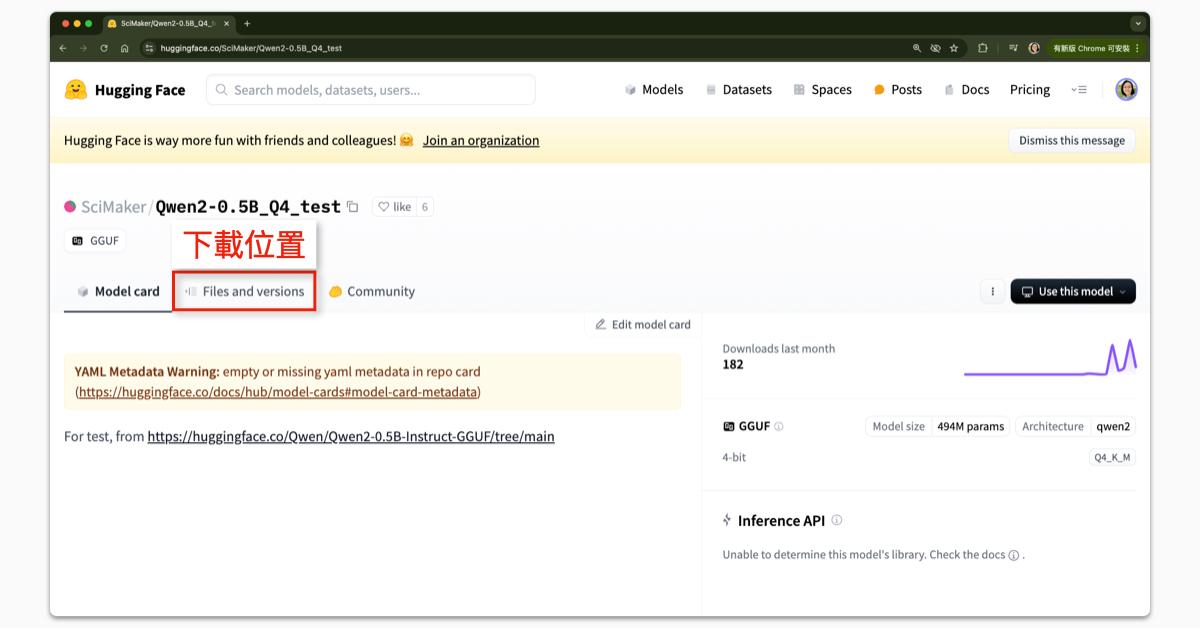Open the Model card tab
The width and height of the screenshot is (1200, 628).
[x=118, y=292]
